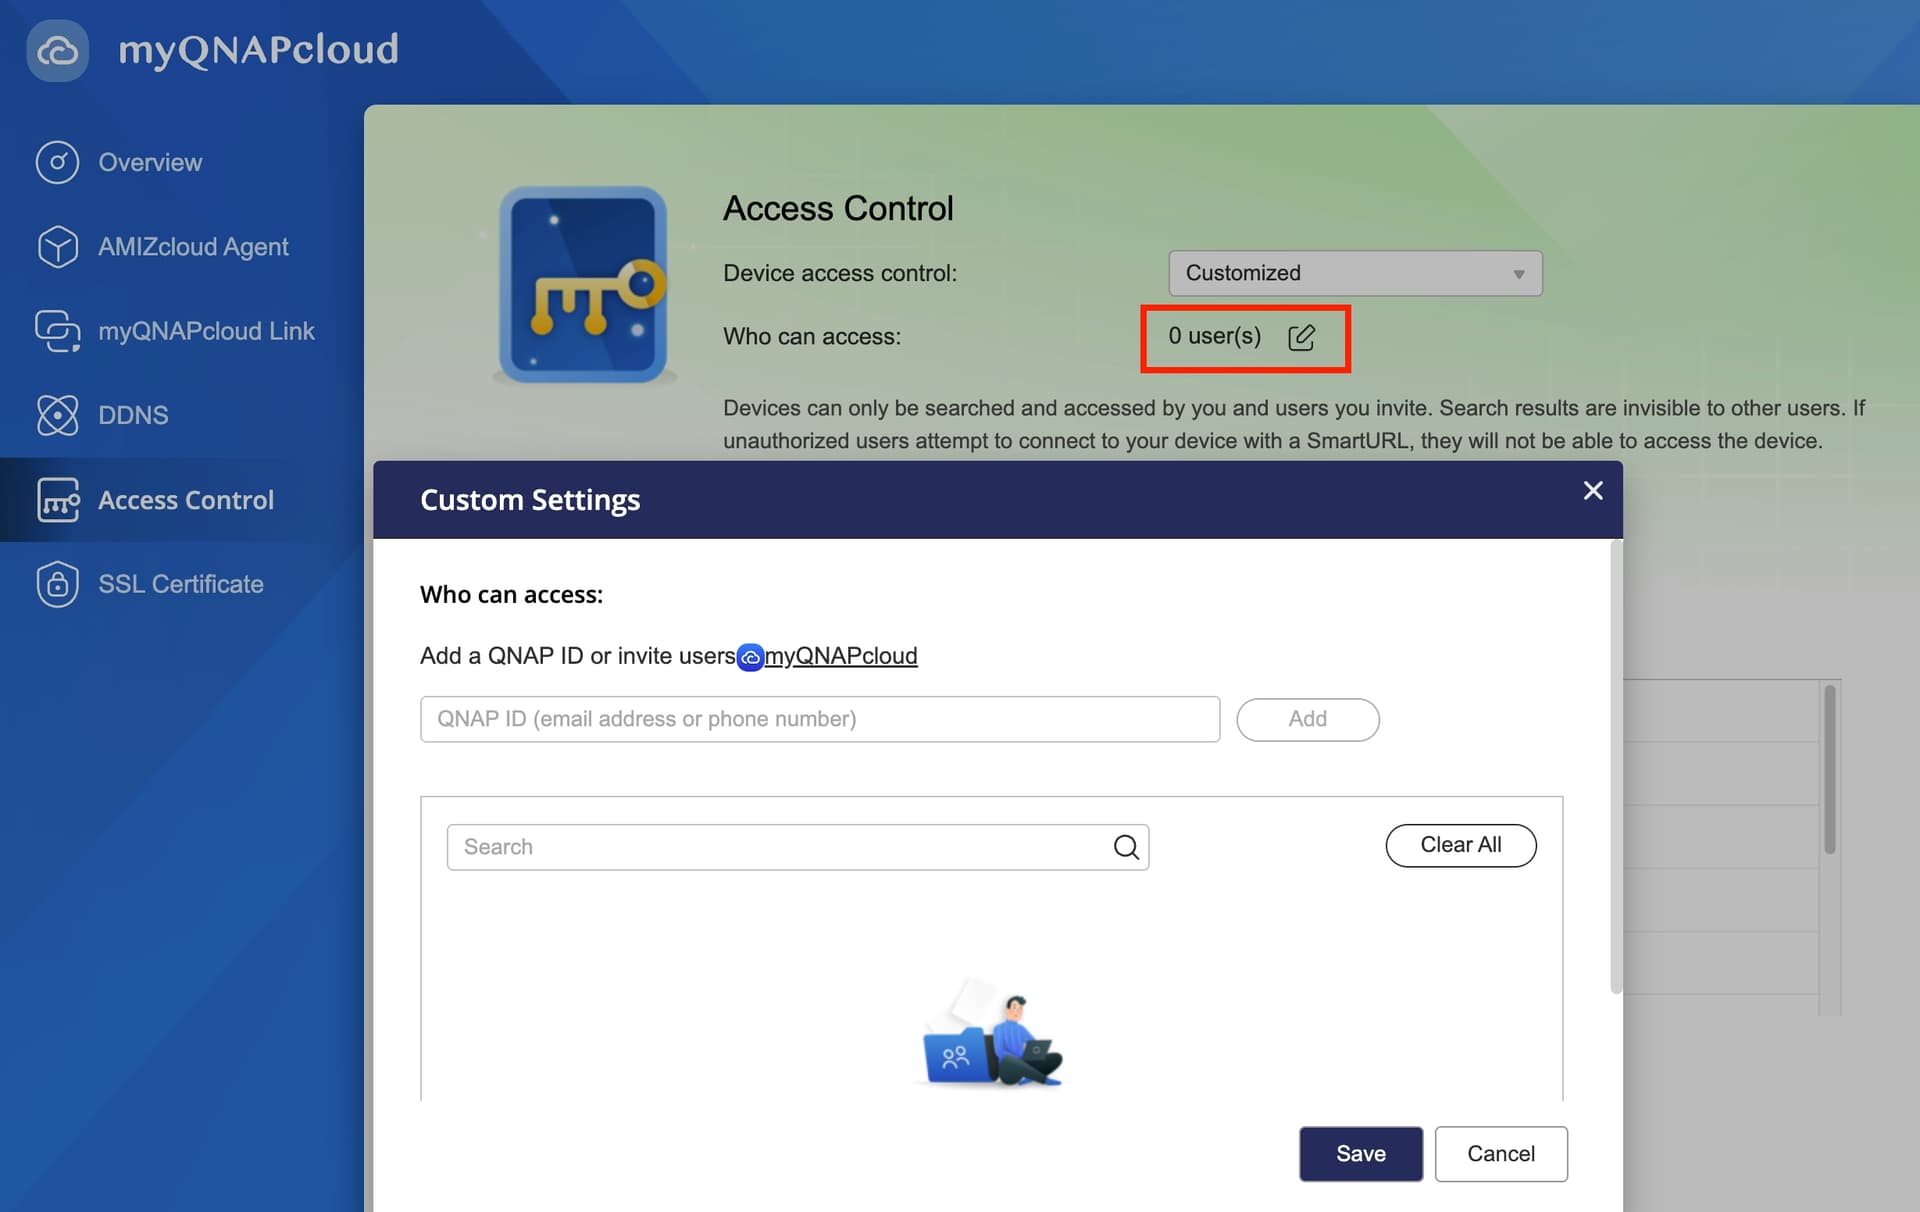The height and width of the screenshot is (1212, 1920).
Task: Click the magnifier icon in Search box
Action: pos(1126,847)
